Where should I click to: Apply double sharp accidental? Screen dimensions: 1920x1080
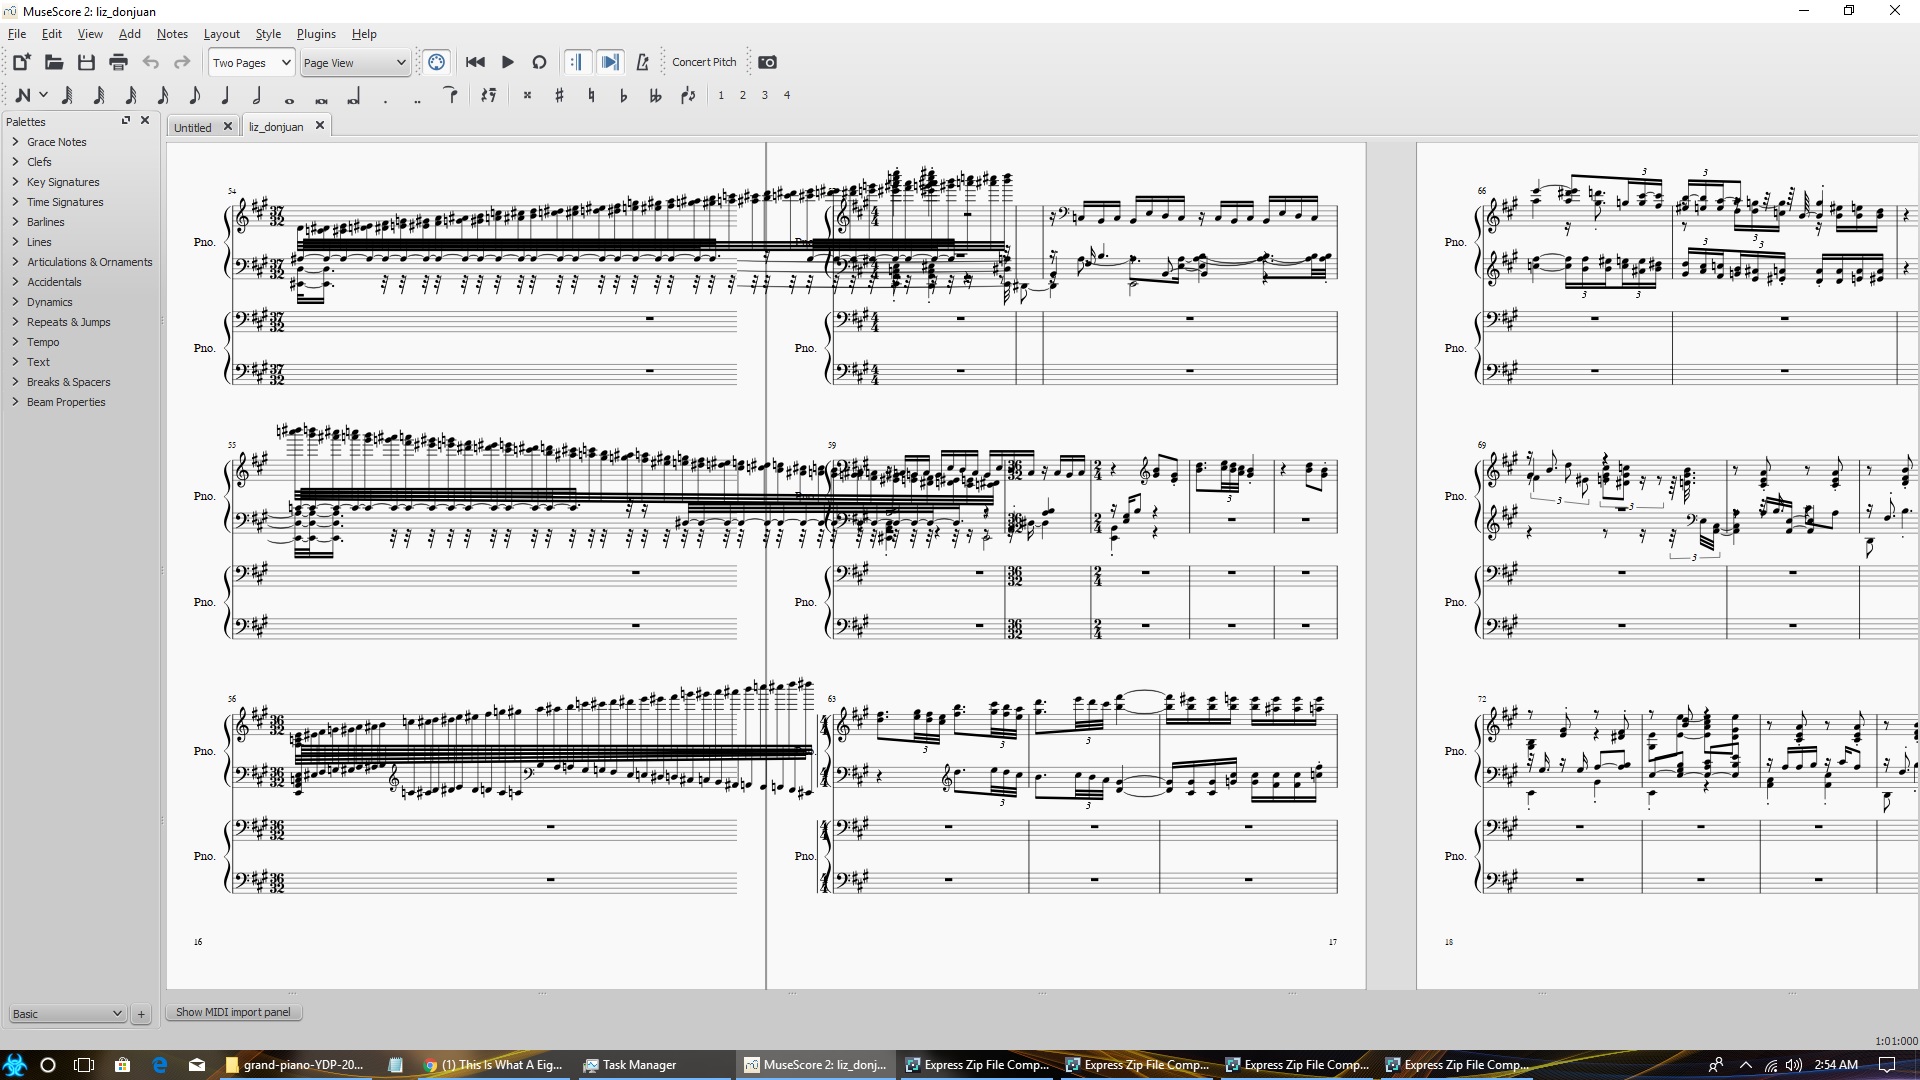coord(527,95)
